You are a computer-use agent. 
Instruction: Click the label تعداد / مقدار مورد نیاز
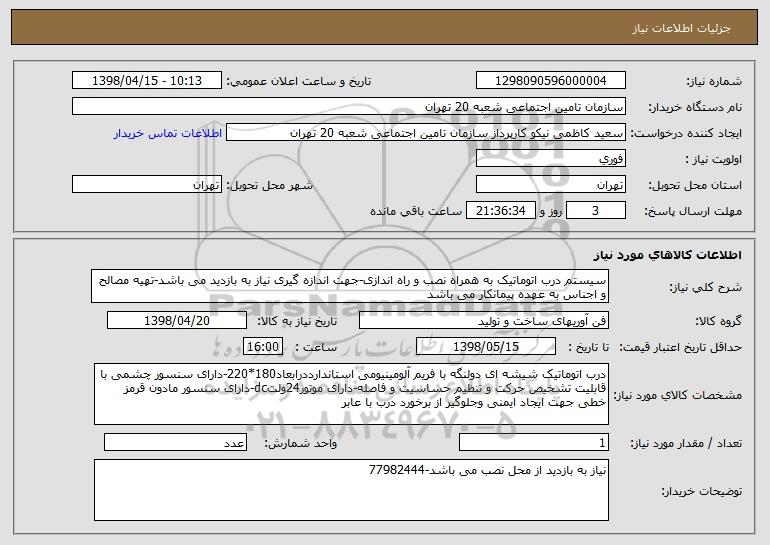[686, 443]
